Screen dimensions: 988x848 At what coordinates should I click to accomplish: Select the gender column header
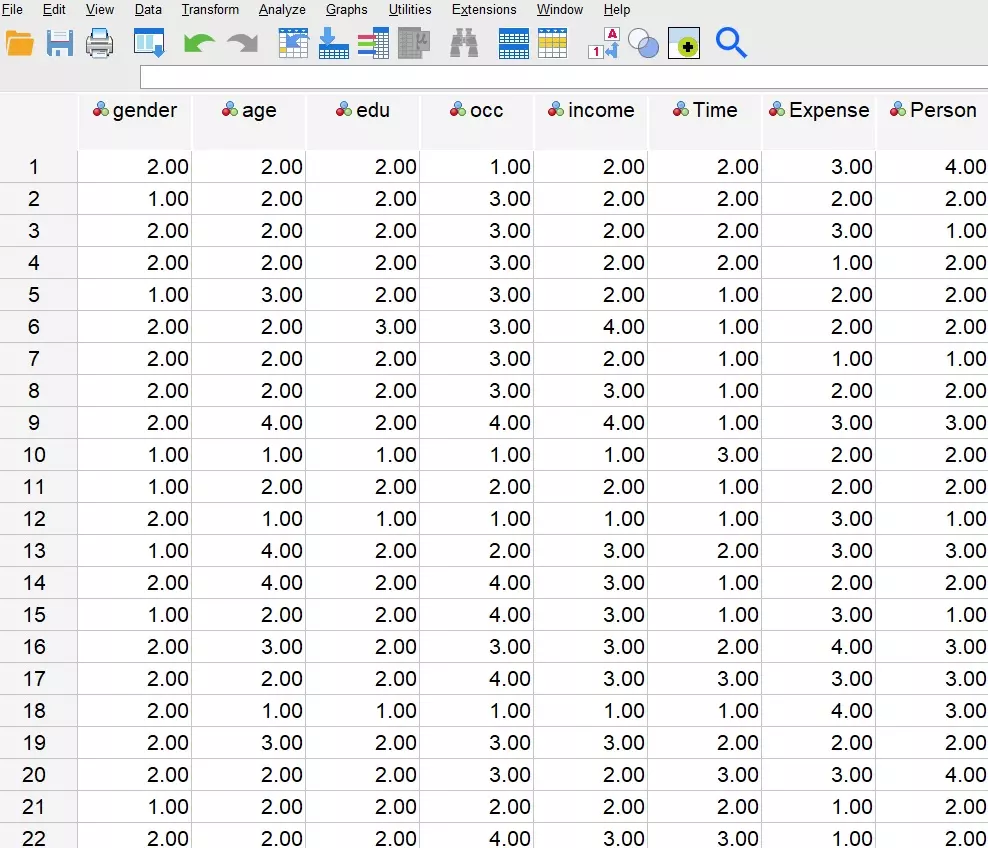tap(135, 122)
